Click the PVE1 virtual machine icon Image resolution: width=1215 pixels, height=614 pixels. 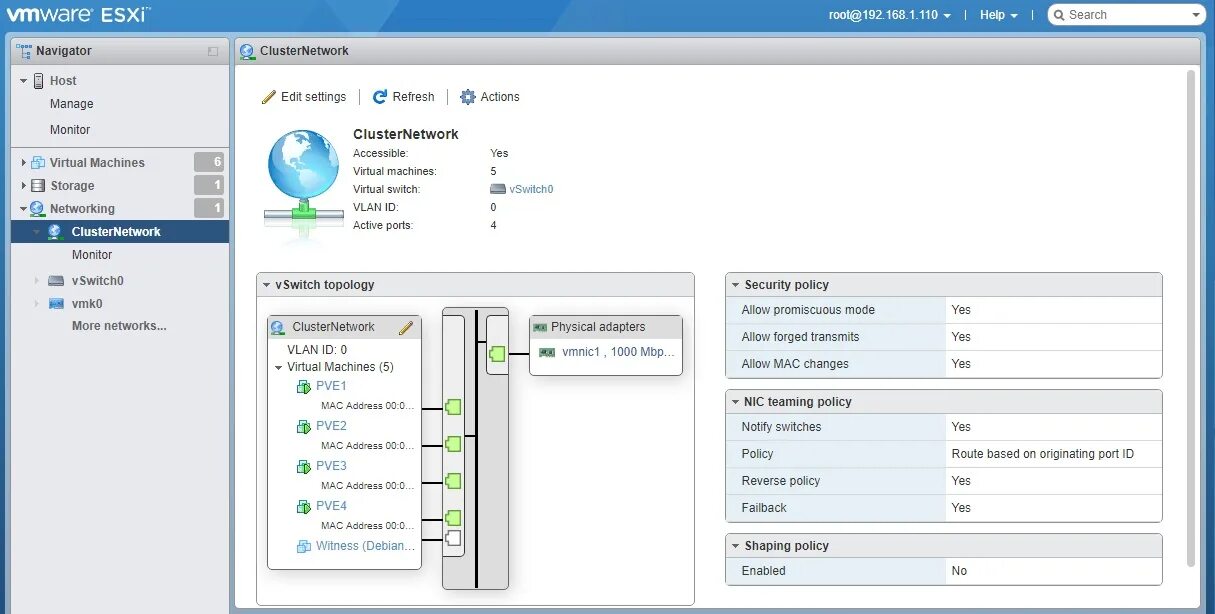[x=304, y=387]
